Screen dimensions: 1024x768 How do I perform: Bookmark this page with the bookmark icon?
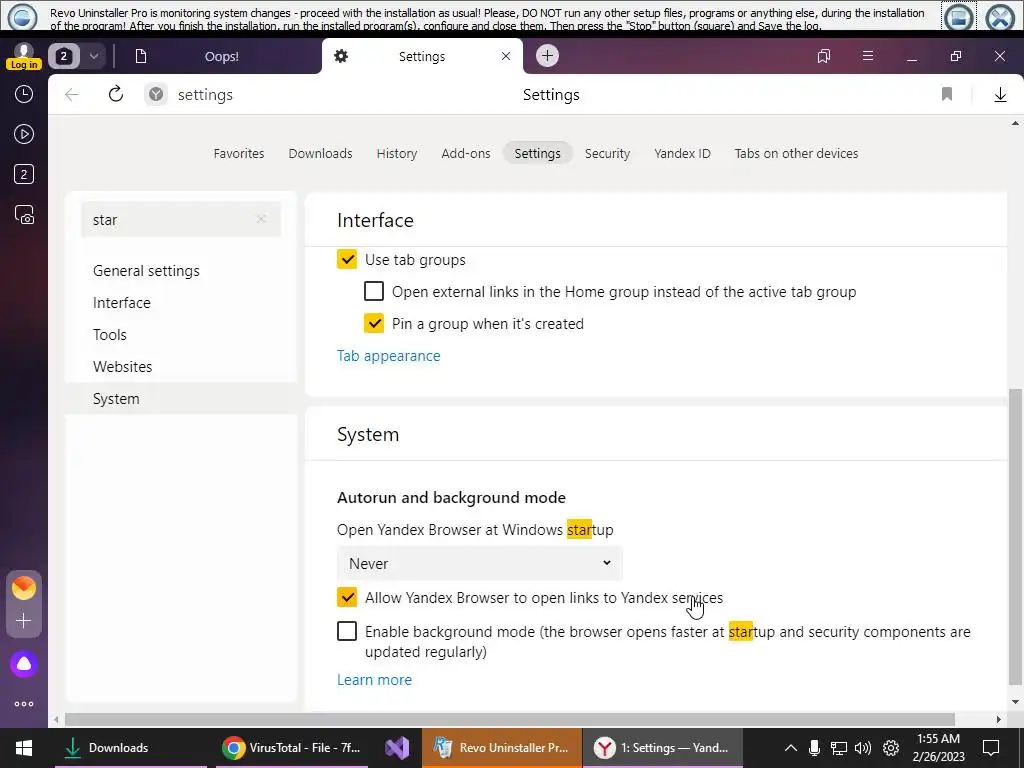coord(947,94)
